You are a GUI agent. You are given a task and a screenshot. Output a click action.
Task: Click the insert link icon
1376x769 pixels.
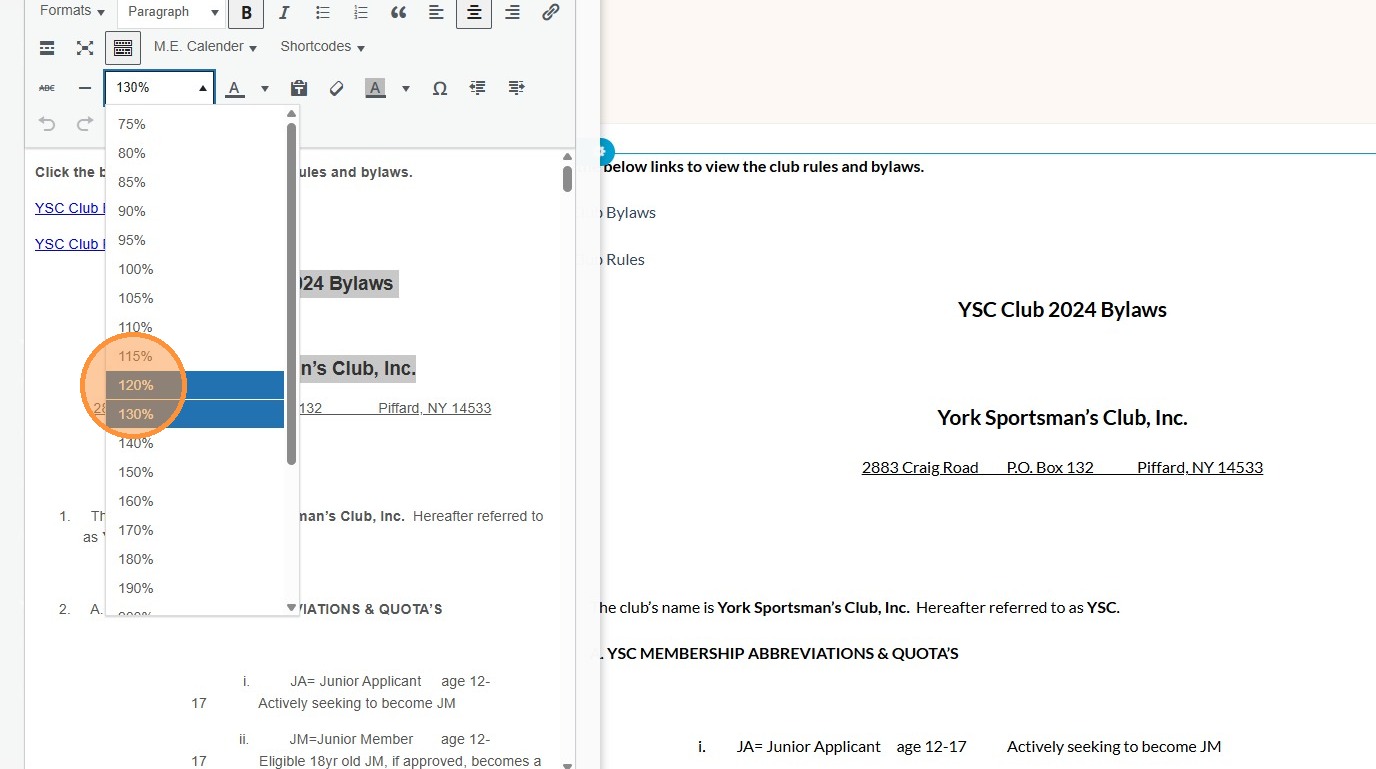(550, 12)
